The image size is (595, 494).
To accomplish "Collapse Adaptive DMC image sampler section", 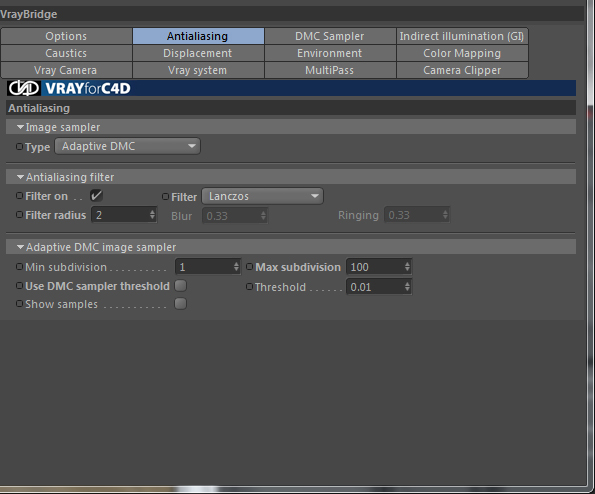I will pyautogui.click(x=20, y=247).
